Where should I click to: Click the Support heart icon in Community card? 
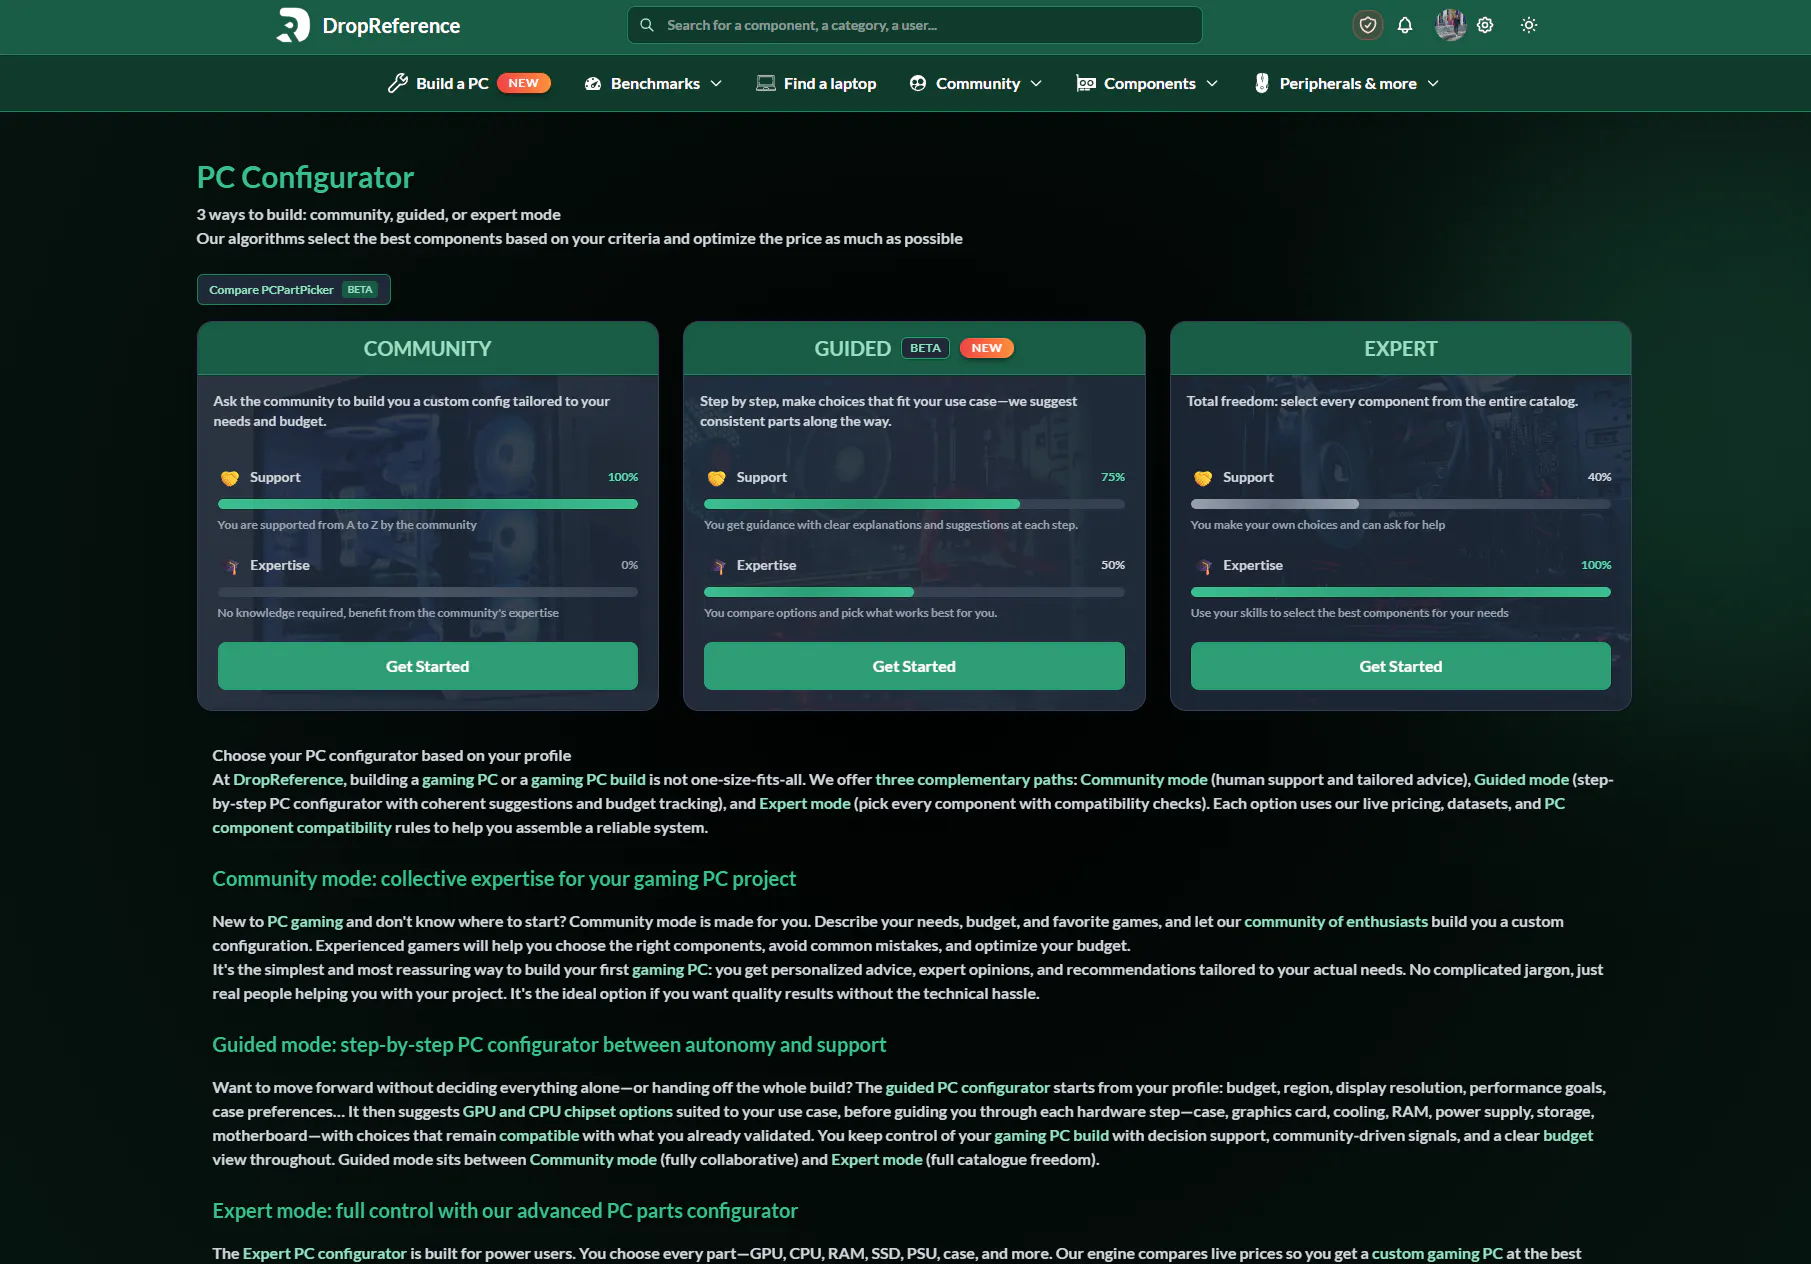230,478
